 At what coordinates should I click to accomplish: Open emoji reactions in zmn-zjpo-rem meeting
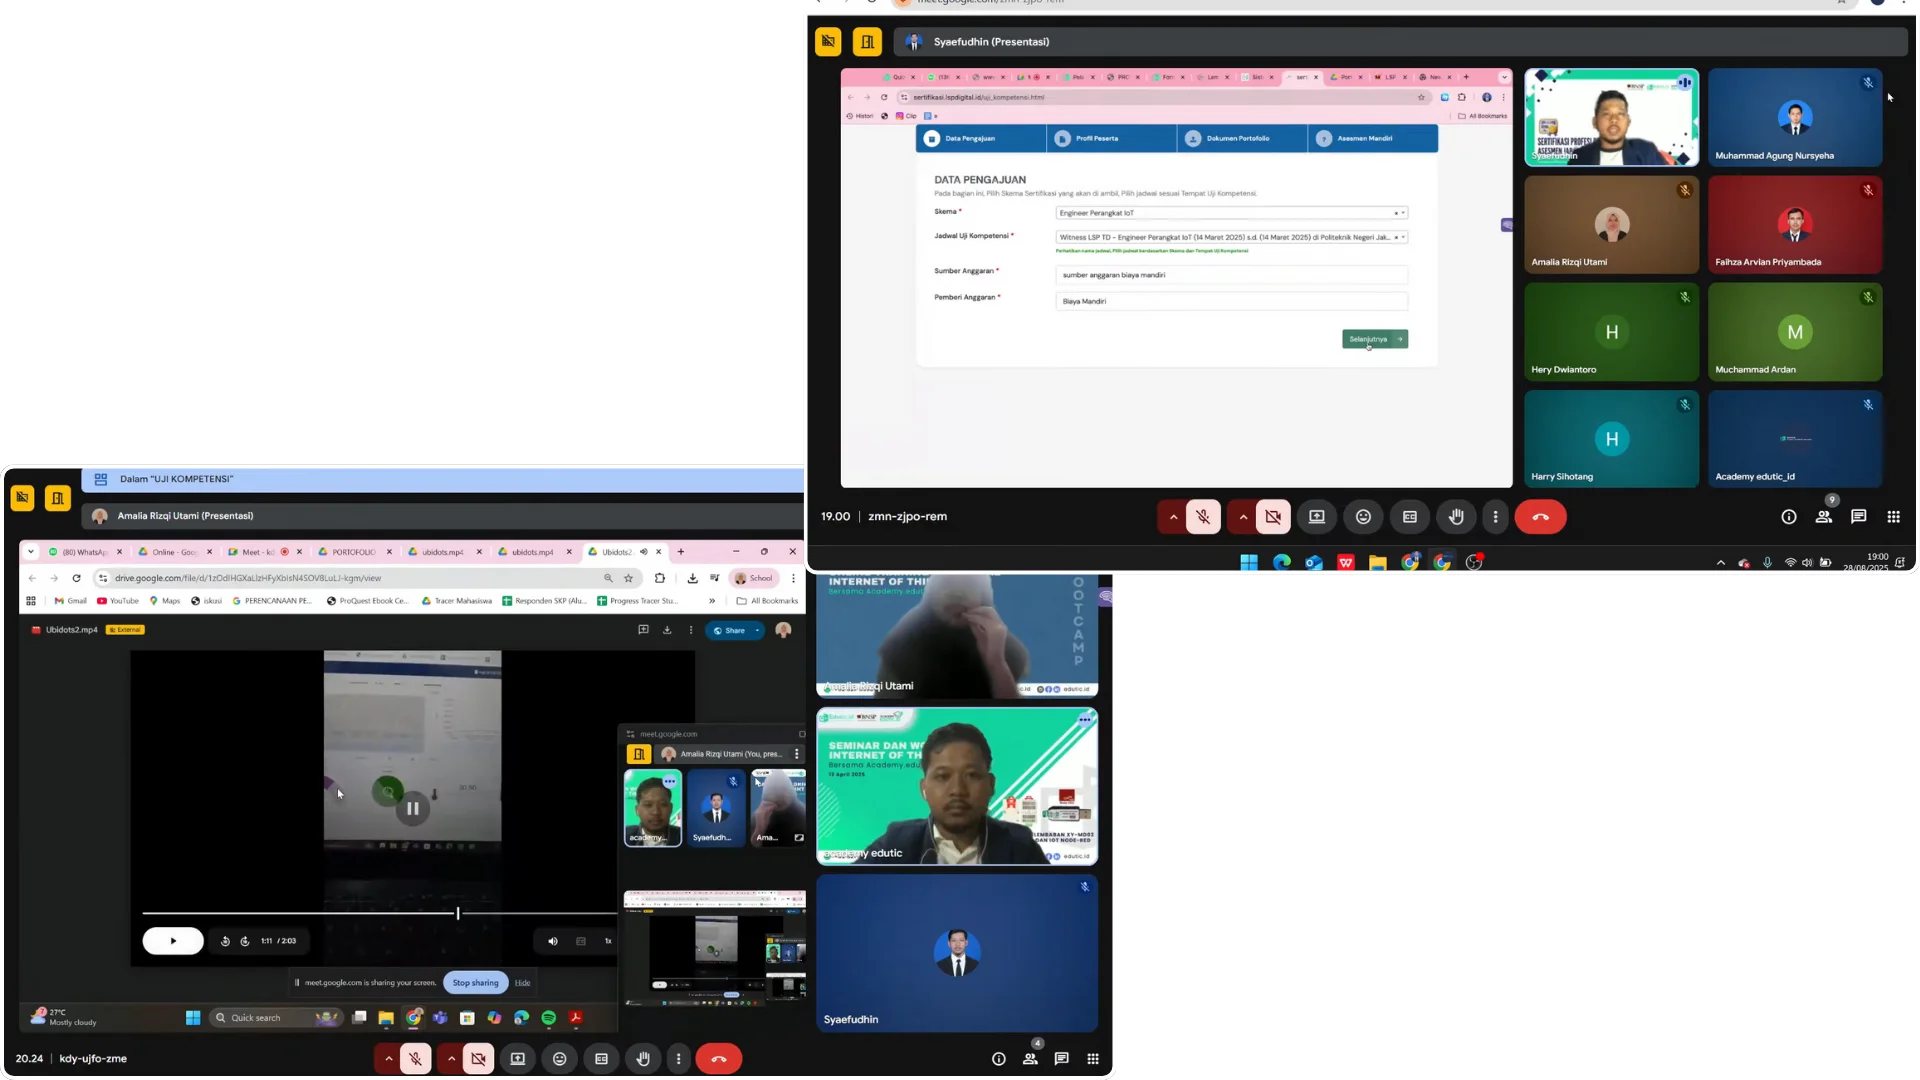click(x=1363, y=517)
